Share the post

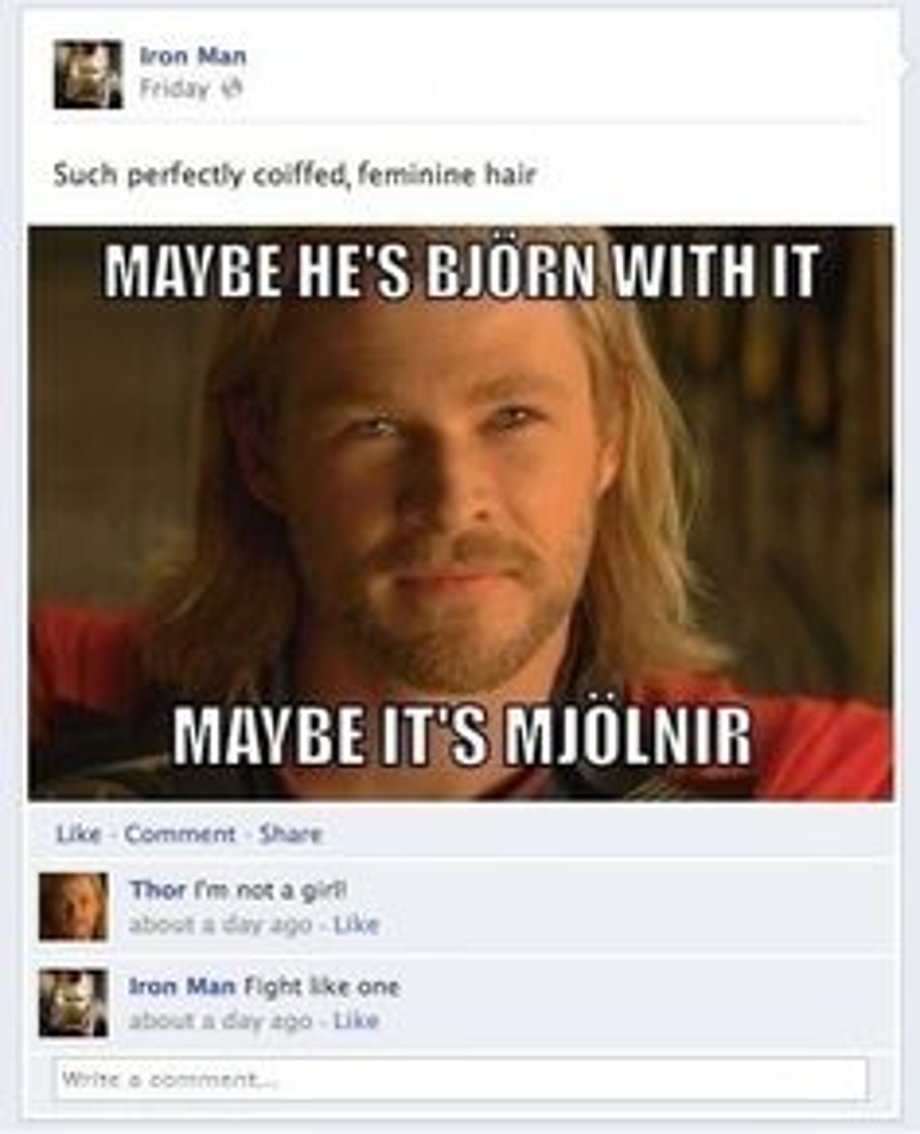[290, 834]
